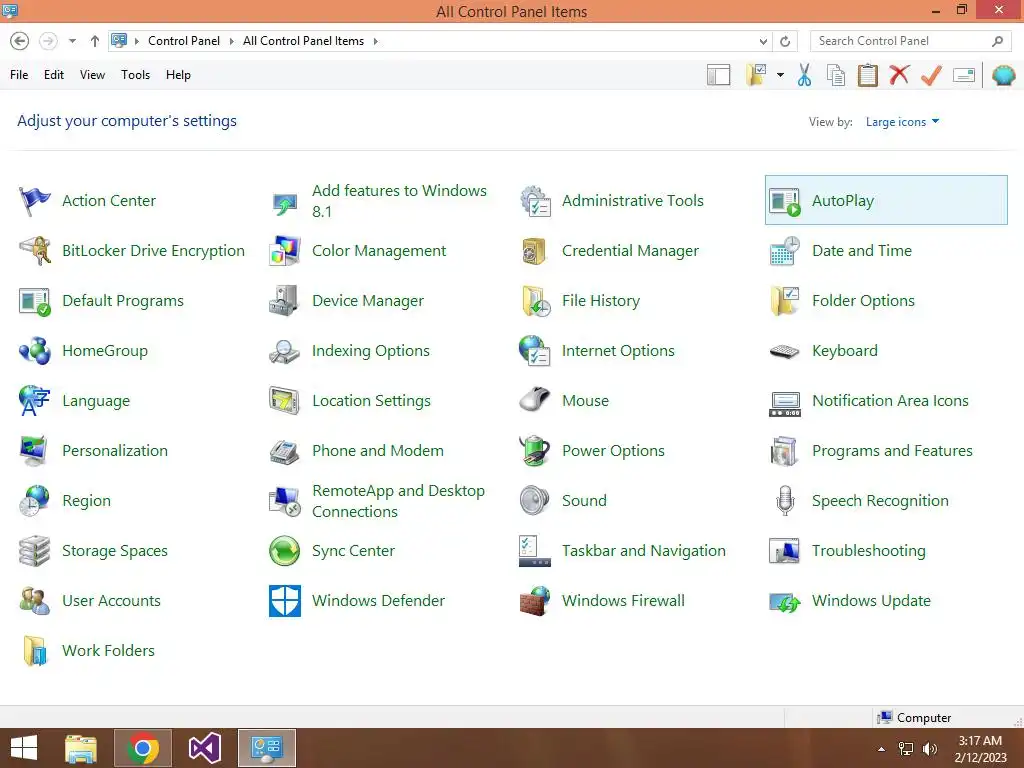Open the Folder Options link
This screenshot has height=768, width=1024.
pos(863,301)
